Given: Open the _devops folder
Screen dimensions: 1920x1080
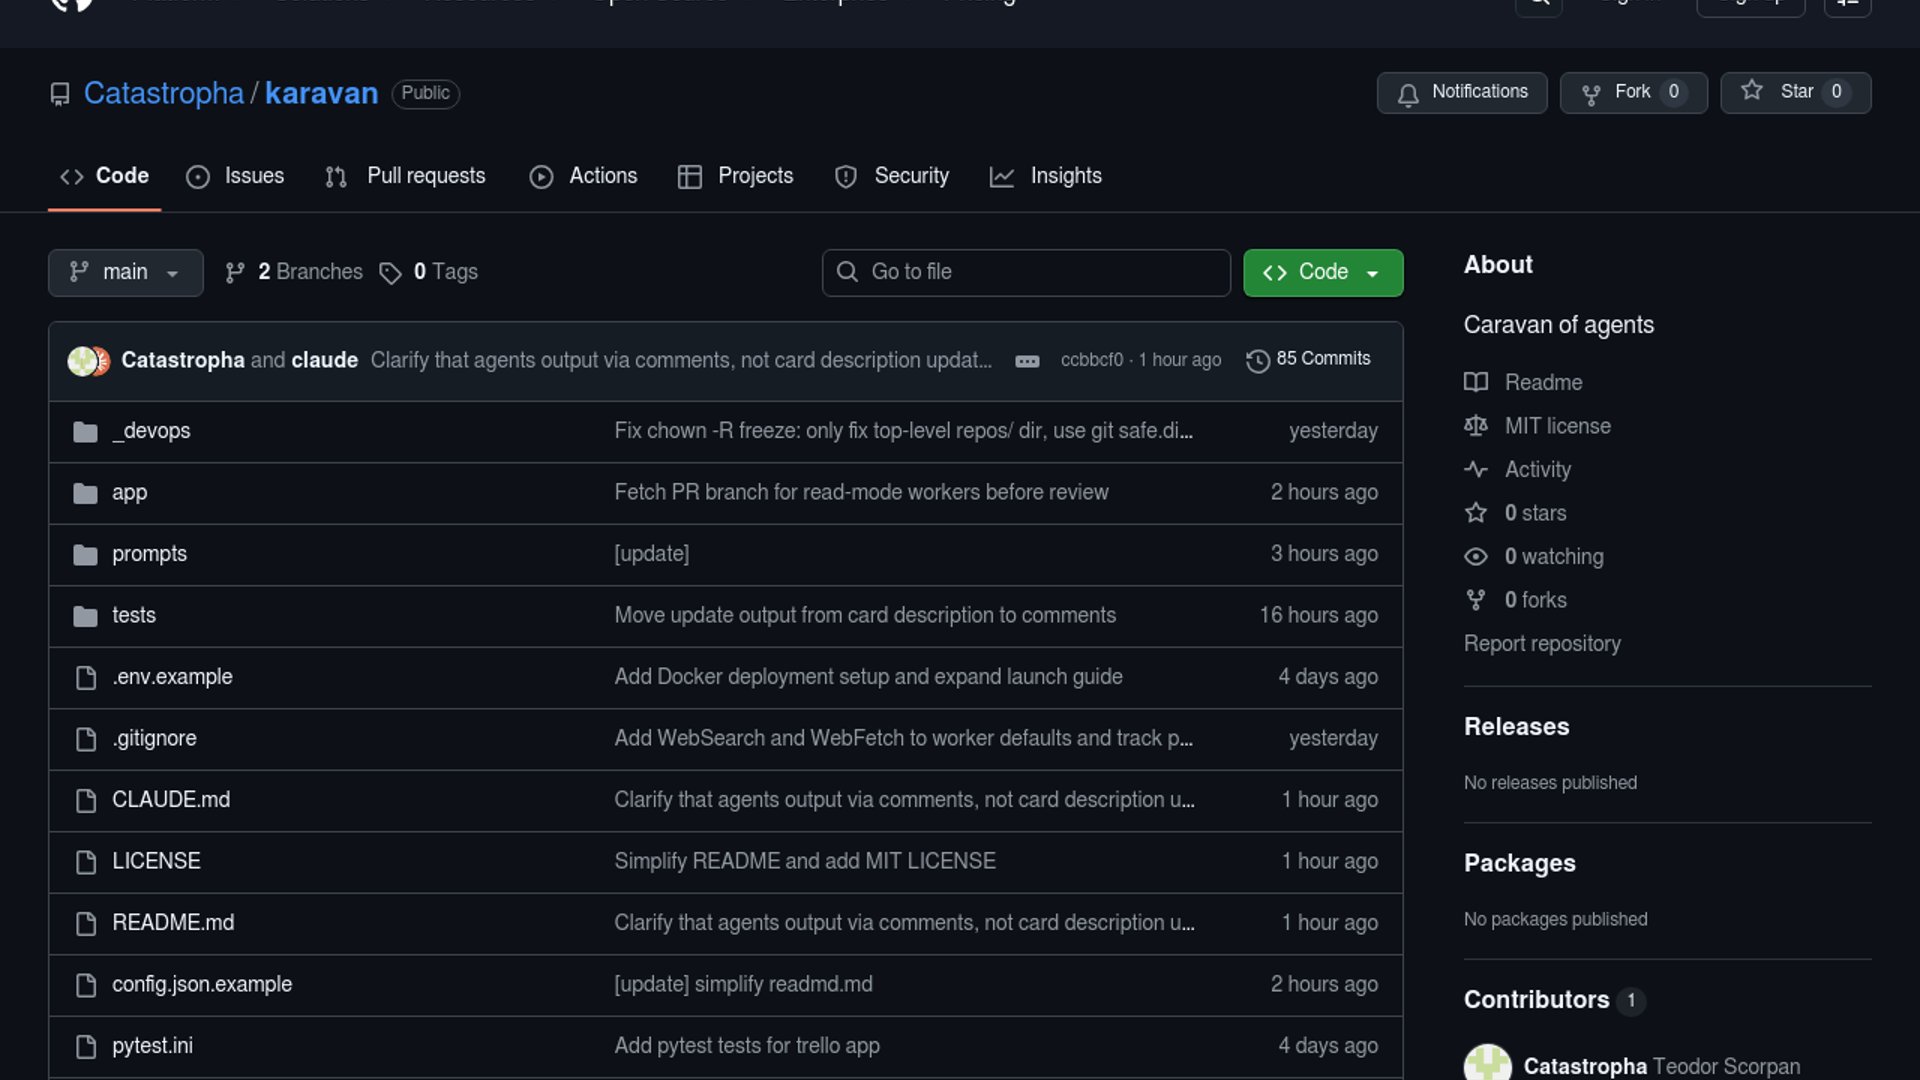Looking at the screenshot, I should tap(151, 431).
